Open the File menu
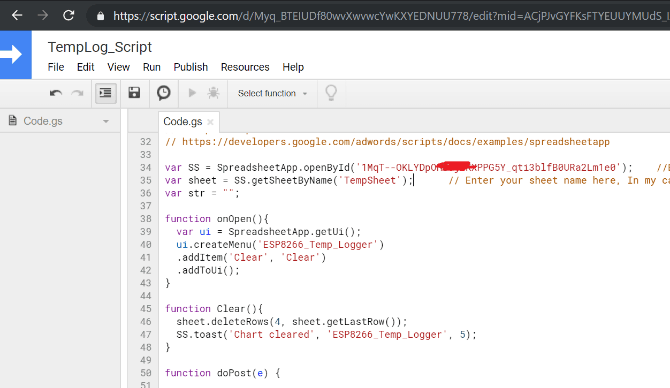Screen dimensions: 670x388 pos(56,67)
